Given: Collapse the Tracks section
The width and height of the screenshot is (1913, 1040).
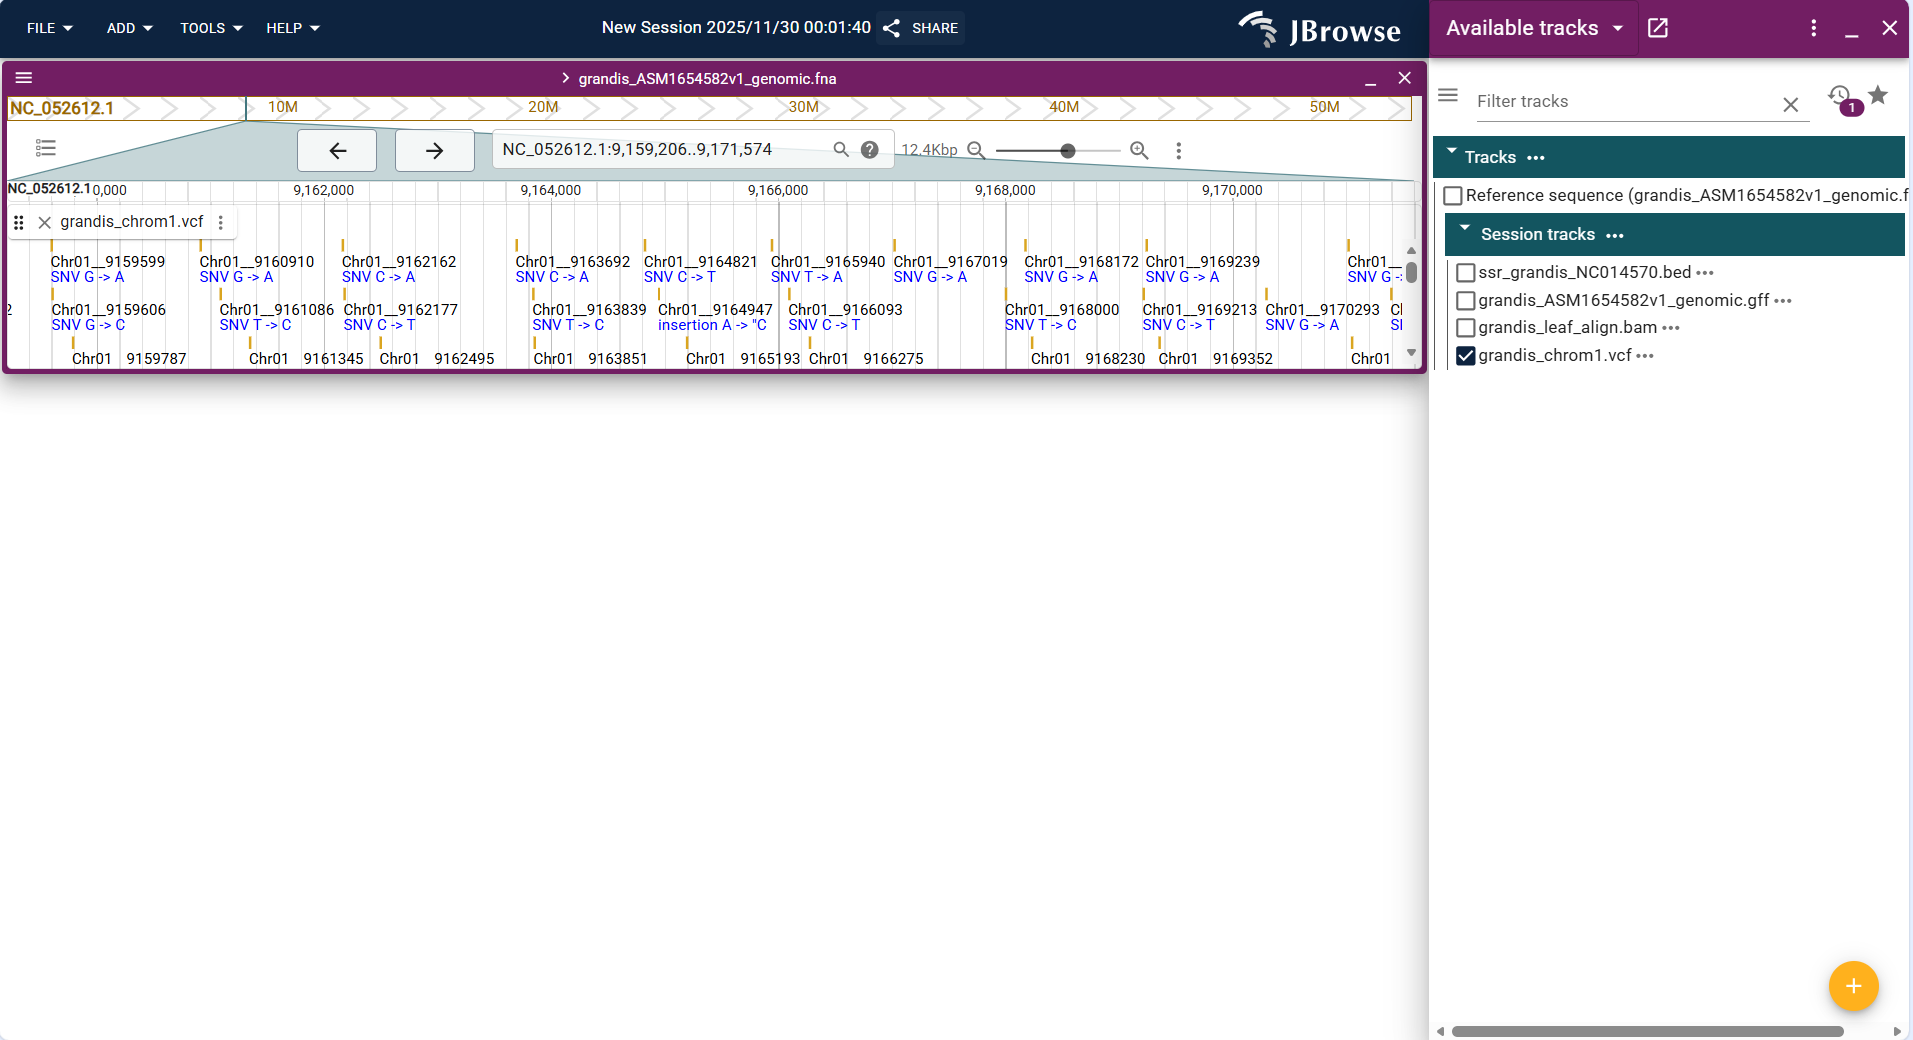Looking at the screenshot, I should point(1450,156).
